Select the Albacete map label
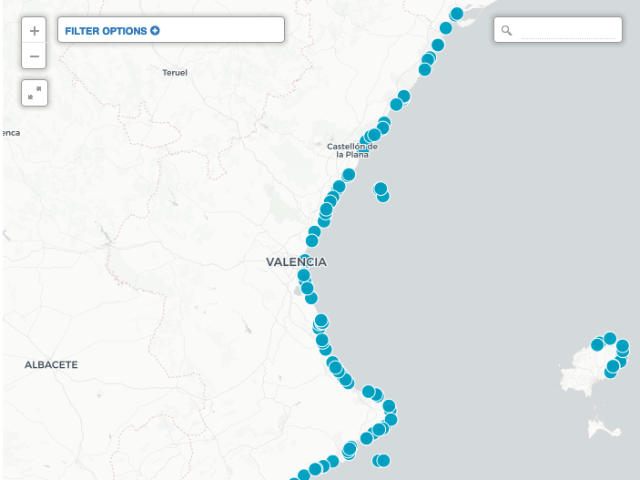640x480 pixels. click(x=51, y=364)
